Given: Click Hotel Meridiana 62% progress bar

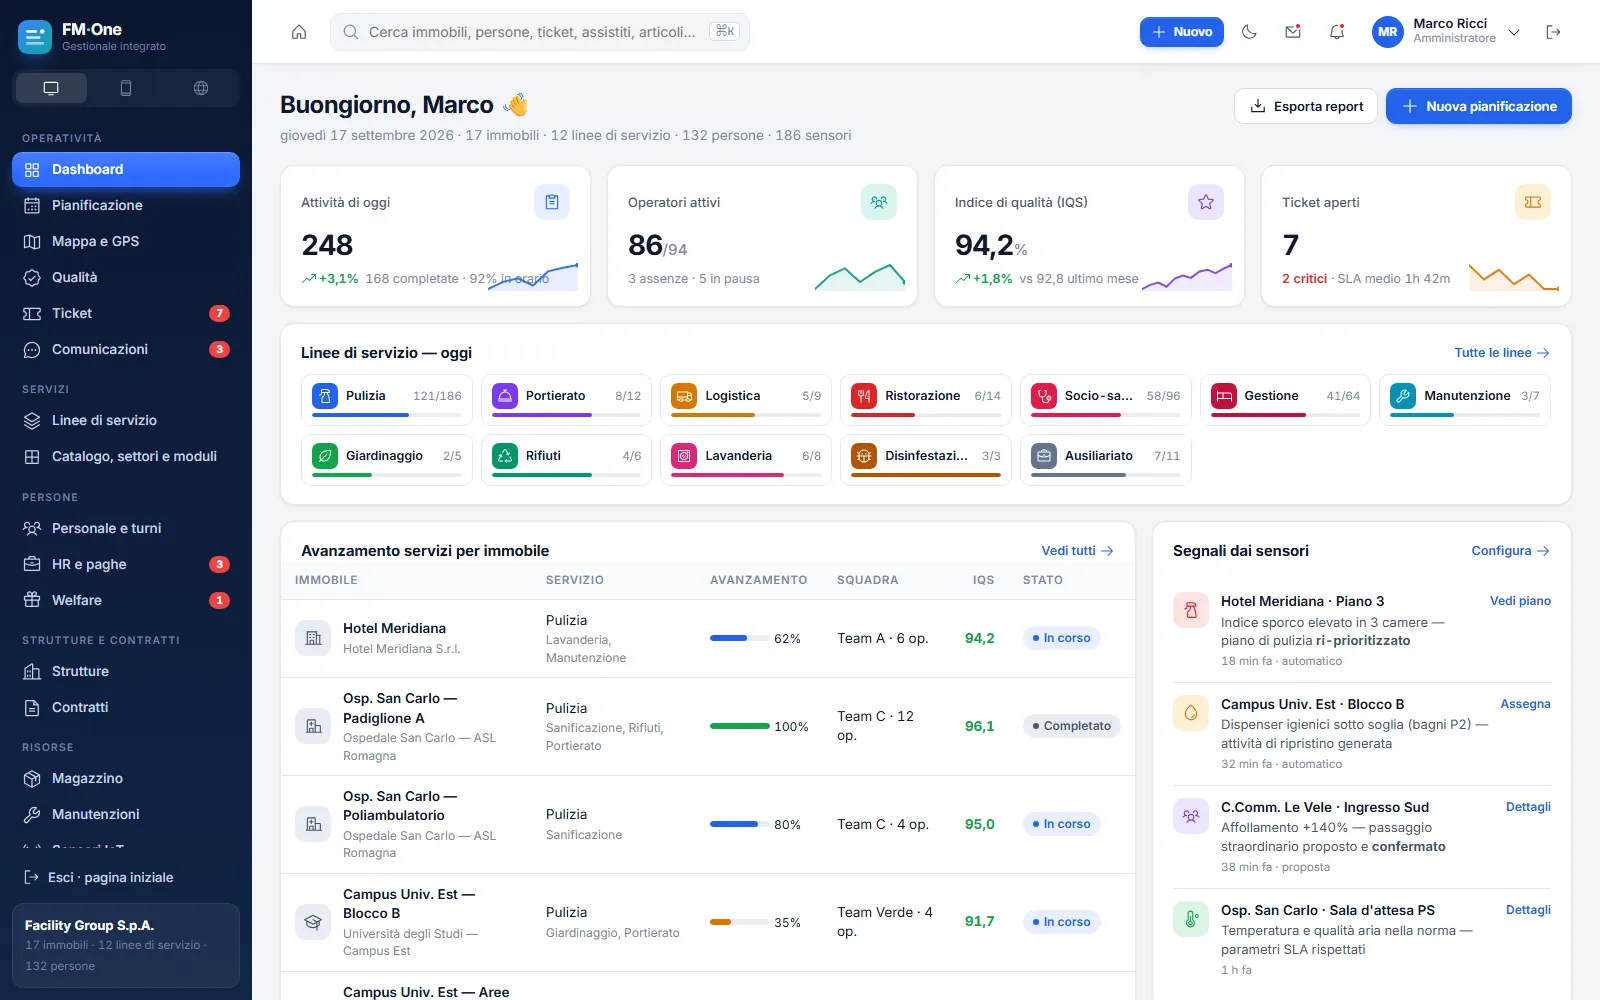Looking at the screenshot, I should (x=739, y=638).
